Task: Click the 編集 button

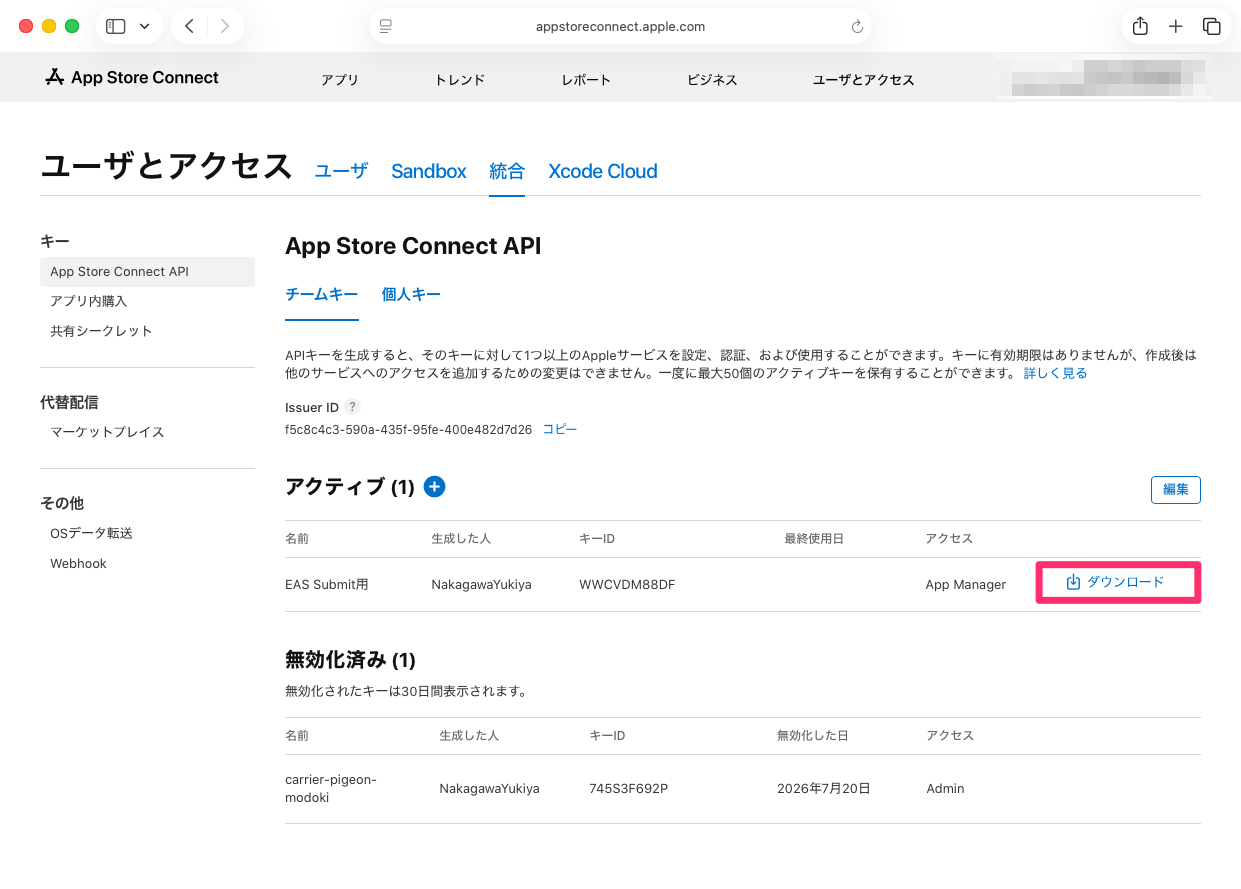Action: coord(1176,490)
